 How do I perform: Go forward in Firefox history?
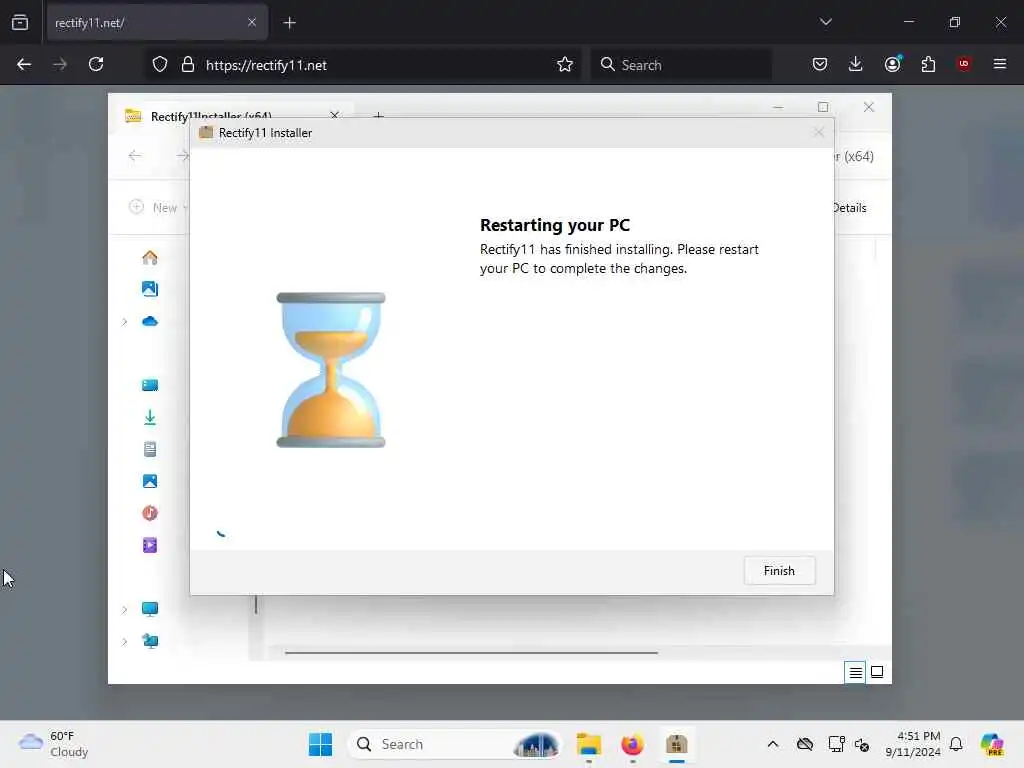pos(60,65)
